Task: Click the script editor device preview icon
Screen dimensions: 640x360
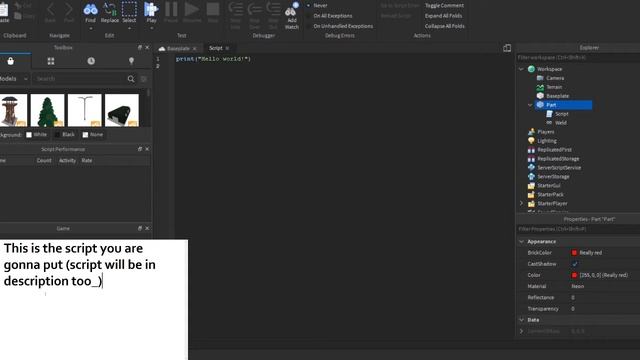Action: click(507, 48)
